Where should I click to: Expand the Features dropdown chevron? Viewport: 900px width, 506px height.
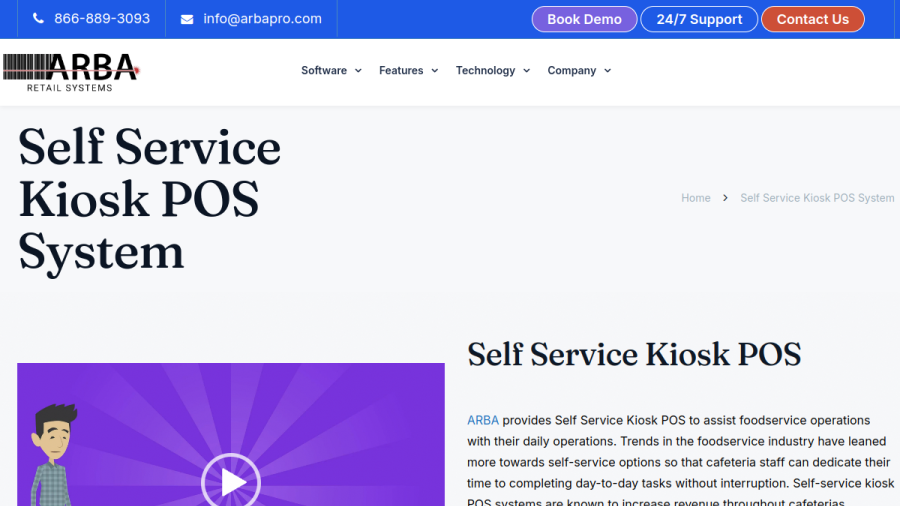(435, 71)
